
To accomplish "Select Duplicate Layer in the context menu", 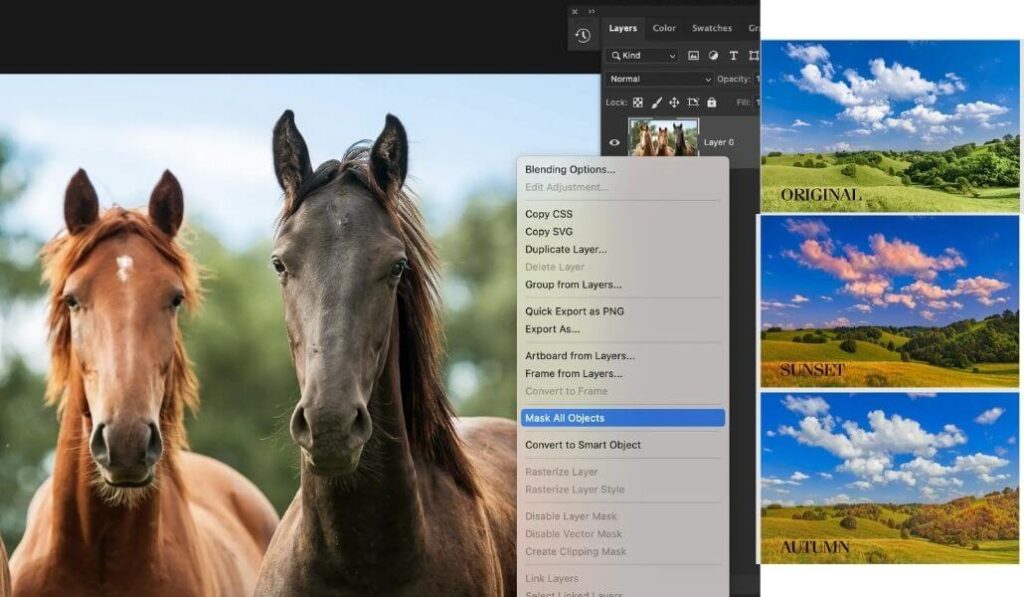I will pos(566,249).
